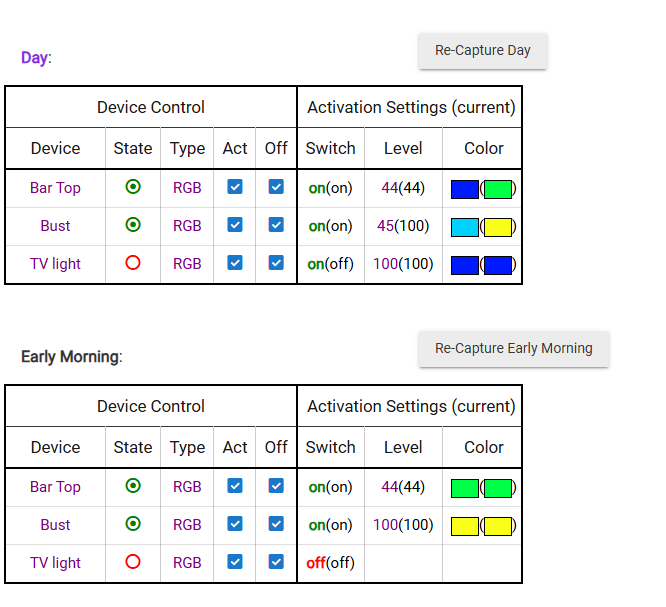Toggle Act checkbox for TV light in Early Morning

(235, 562)
